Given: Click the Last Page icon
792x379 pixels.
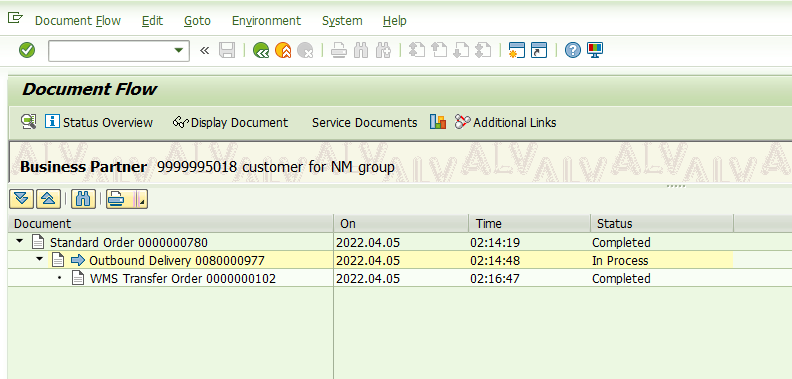Looking at the screenshot, I should [x=483, y=51].
